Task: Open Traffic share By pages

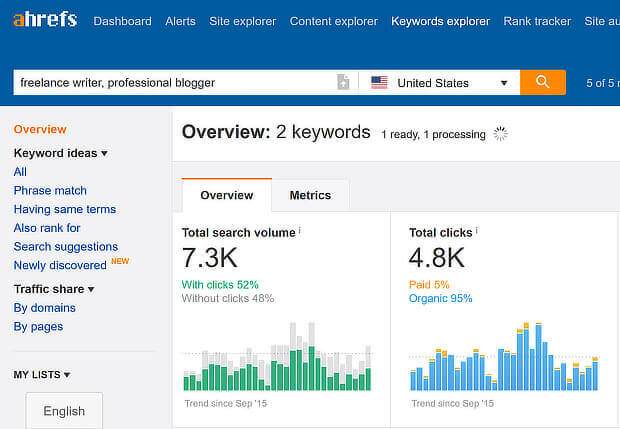Action: 38,327
